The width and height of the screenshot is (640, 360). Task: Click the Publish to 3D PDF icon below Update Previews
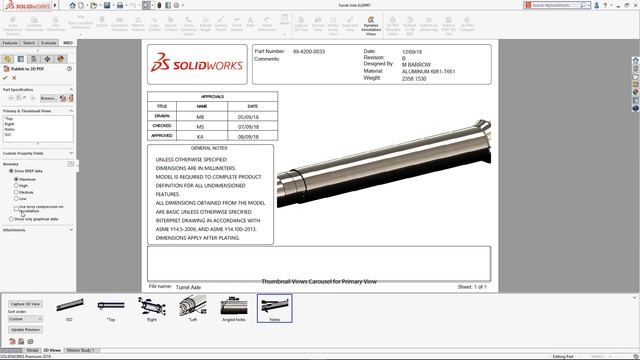12,341
